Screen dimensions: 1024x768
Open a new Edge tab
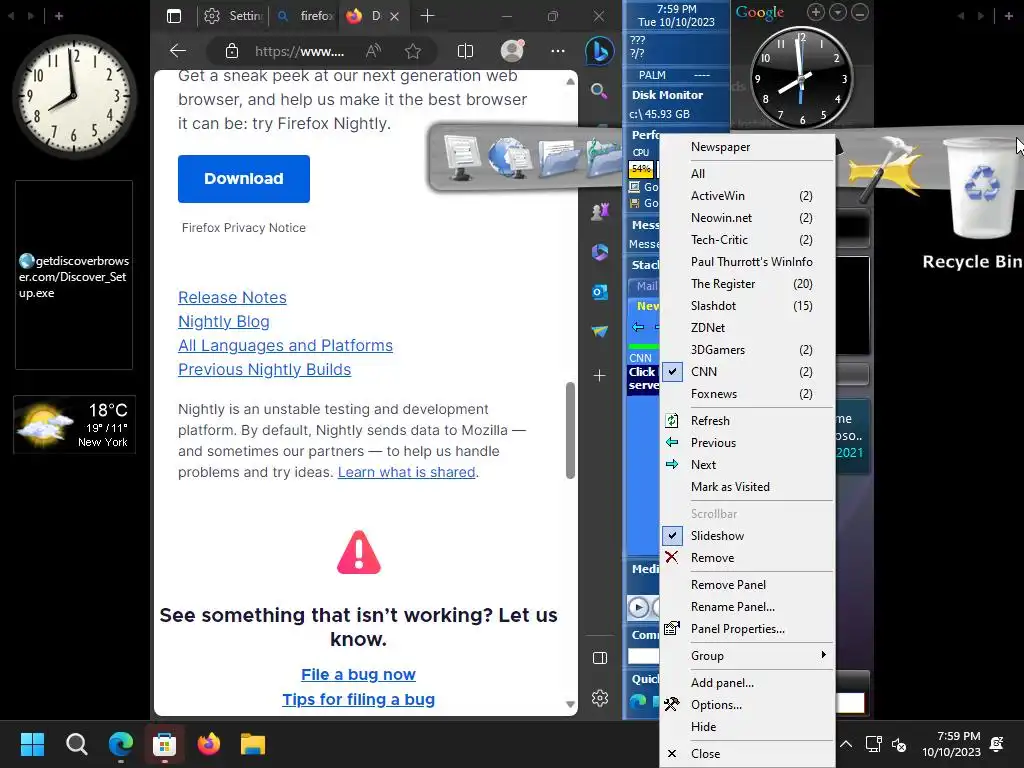tap(427, 16)
